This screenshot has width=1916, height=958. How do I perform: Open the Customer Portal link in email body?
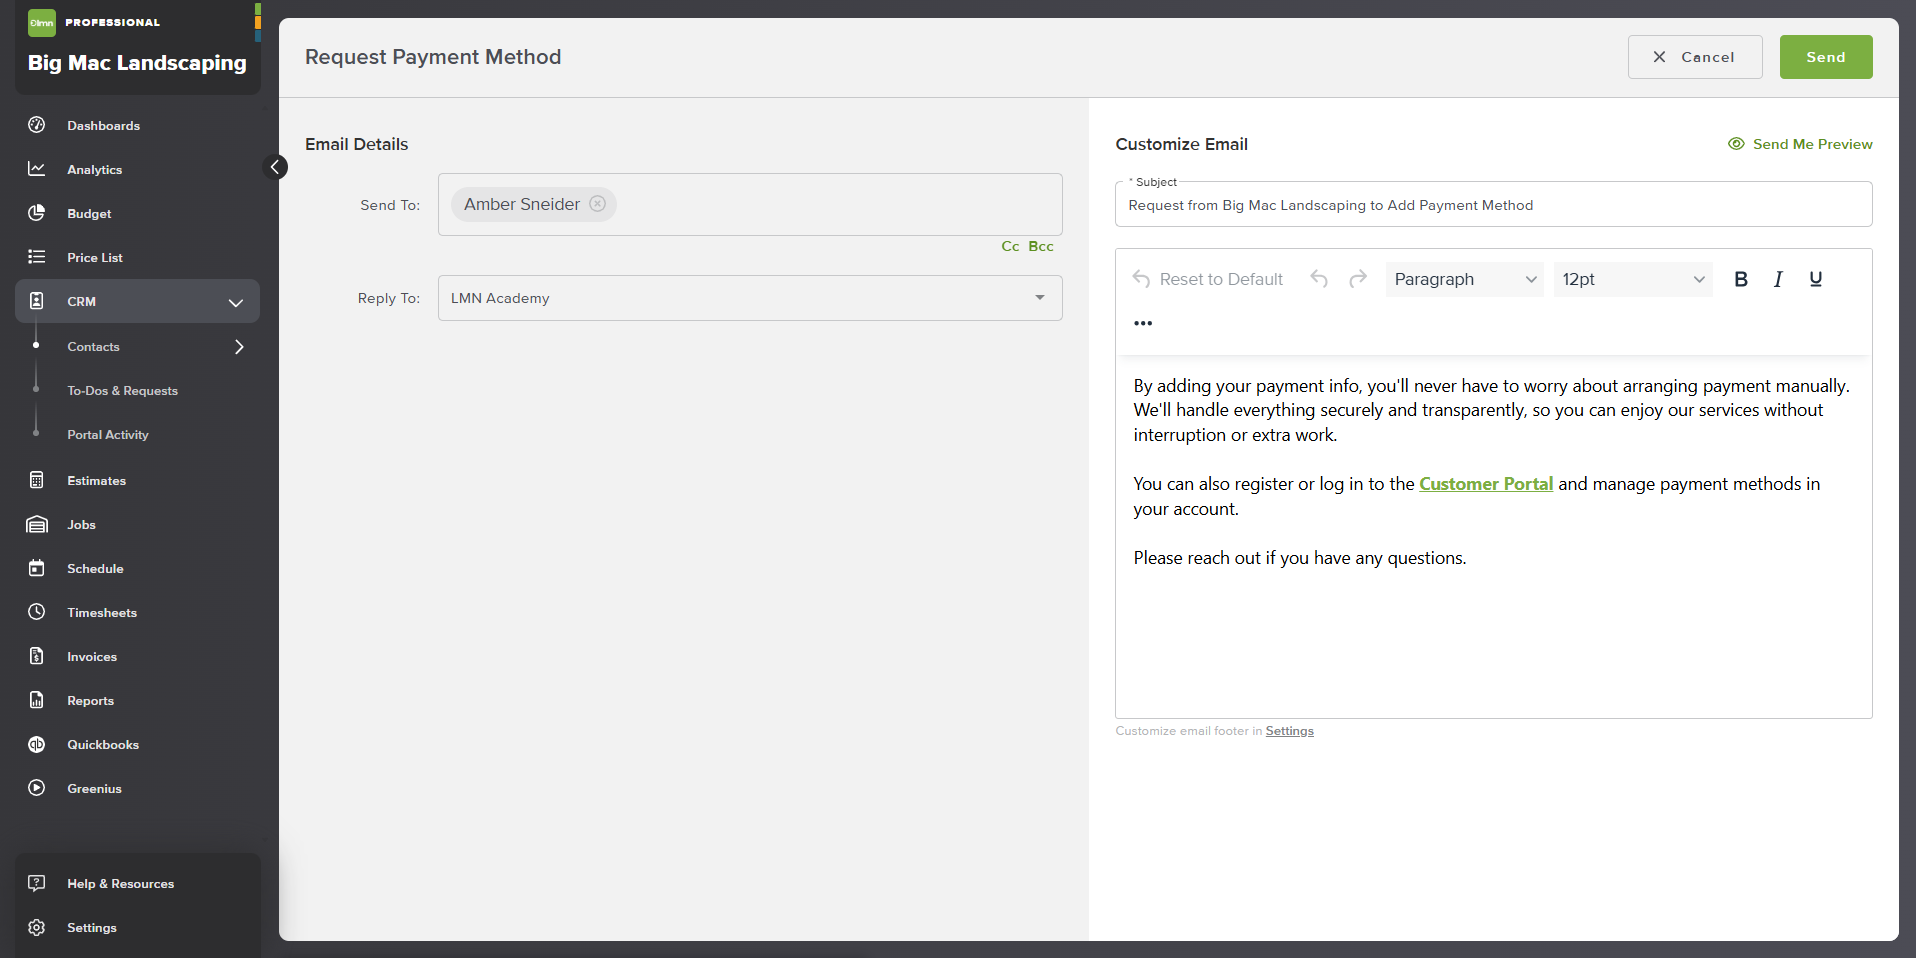point(1486,484)
